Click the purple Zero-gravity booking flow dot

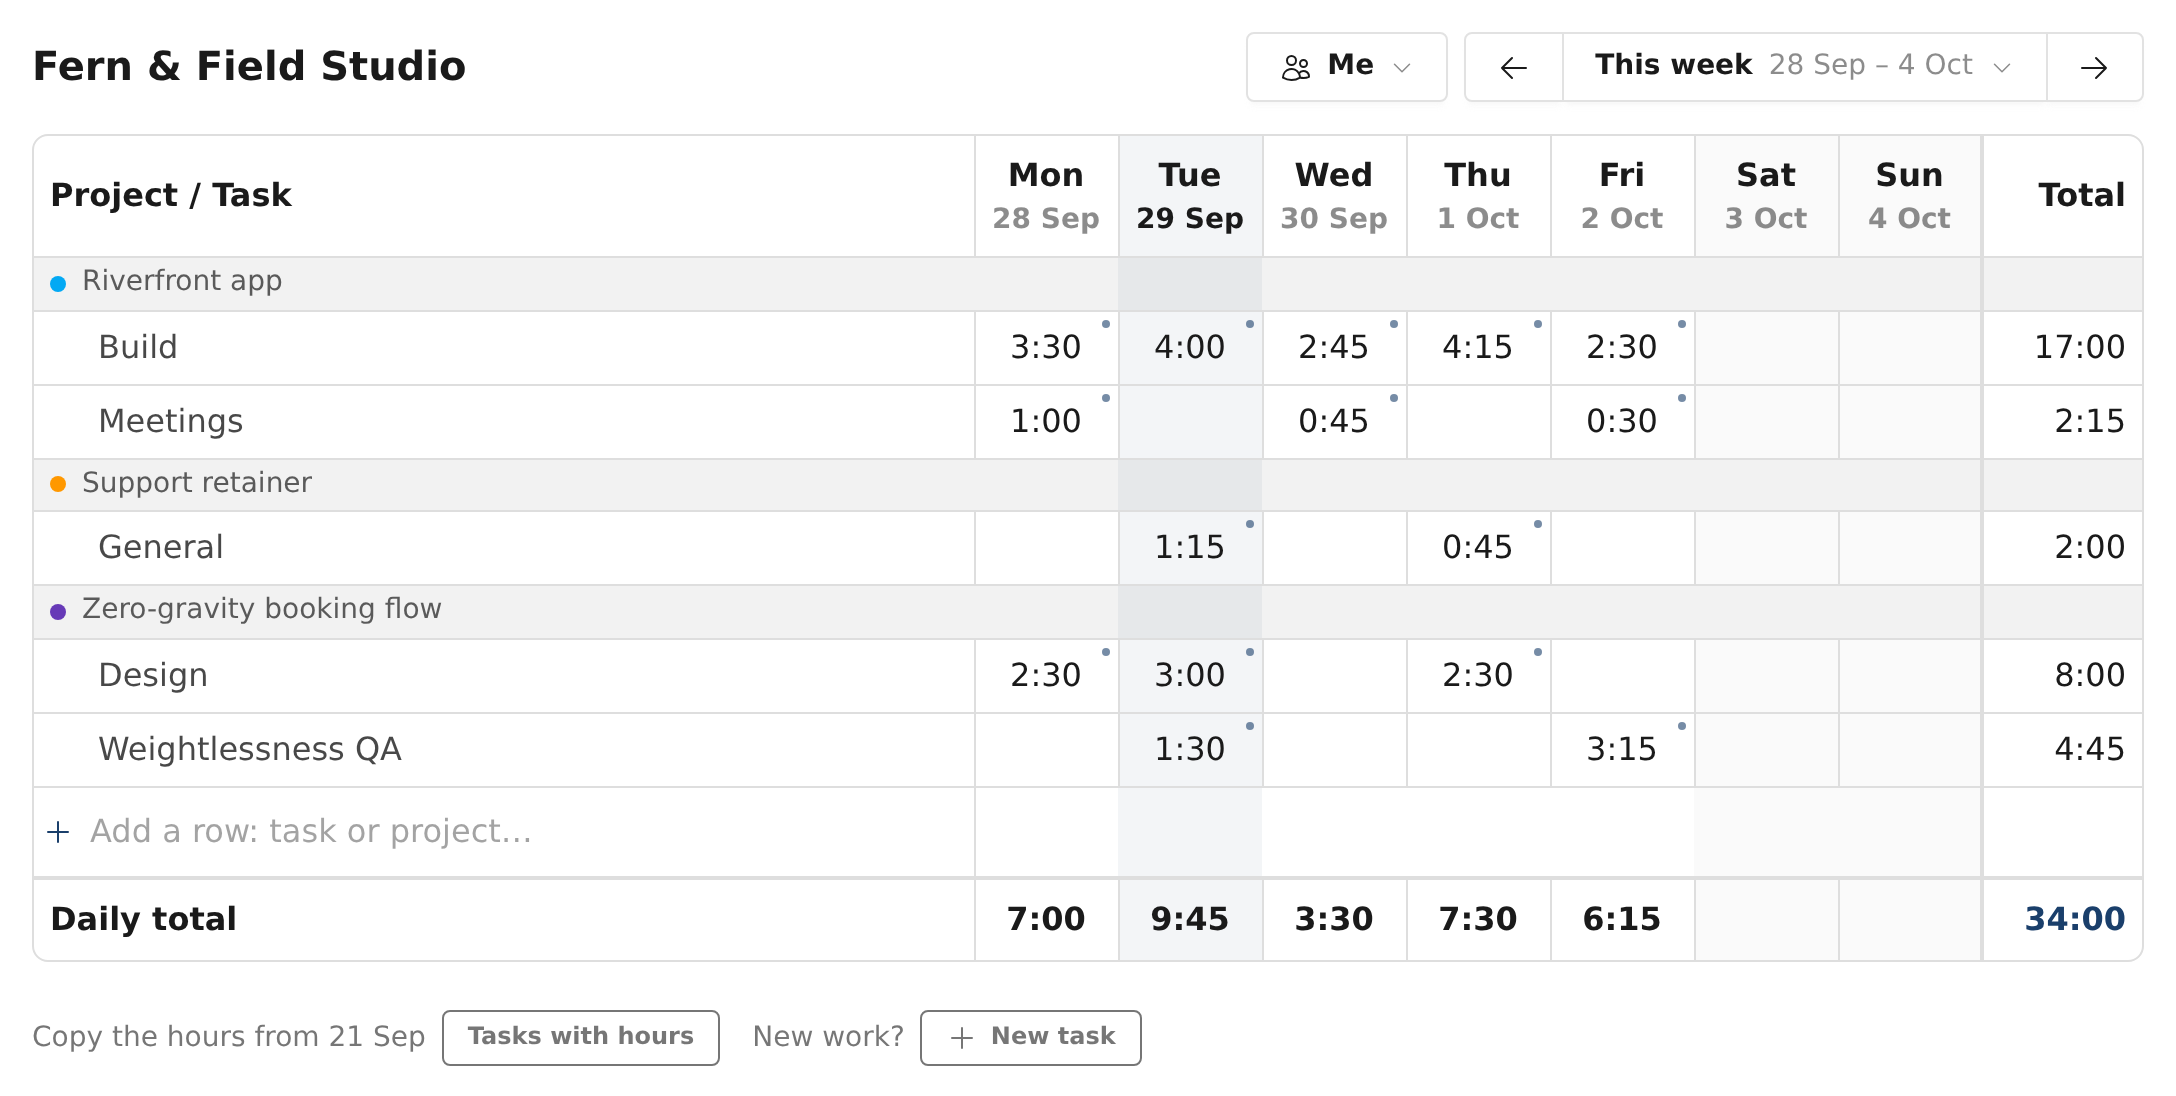[x=58, y=611]
